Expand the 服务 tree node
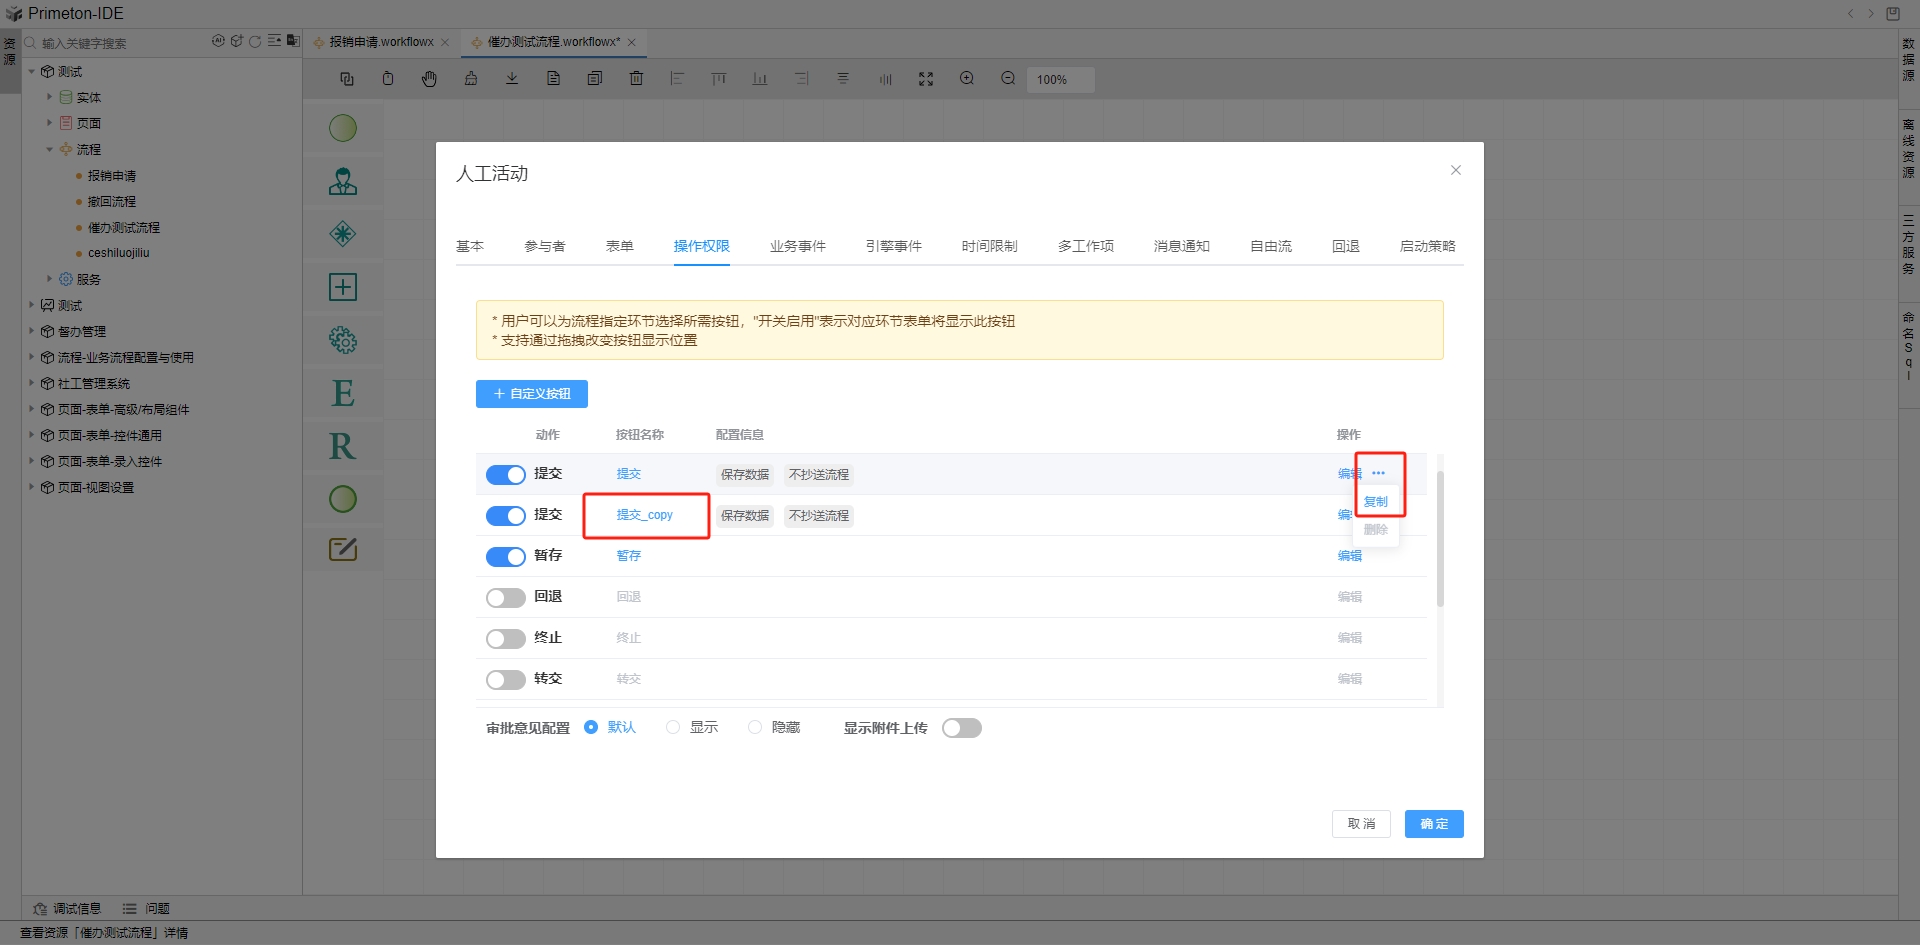Viewport: 1920px width, 945px height. [49, 279]
